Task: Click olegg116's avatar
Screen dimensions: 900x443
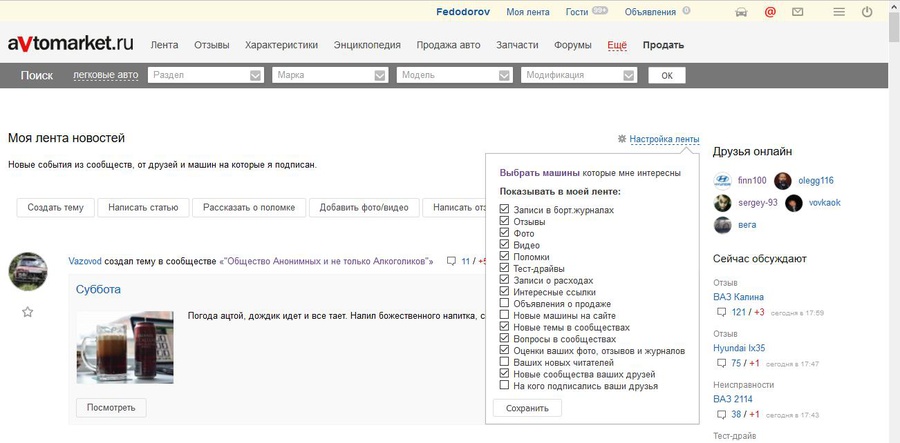Action: click(x=783, y=181)
